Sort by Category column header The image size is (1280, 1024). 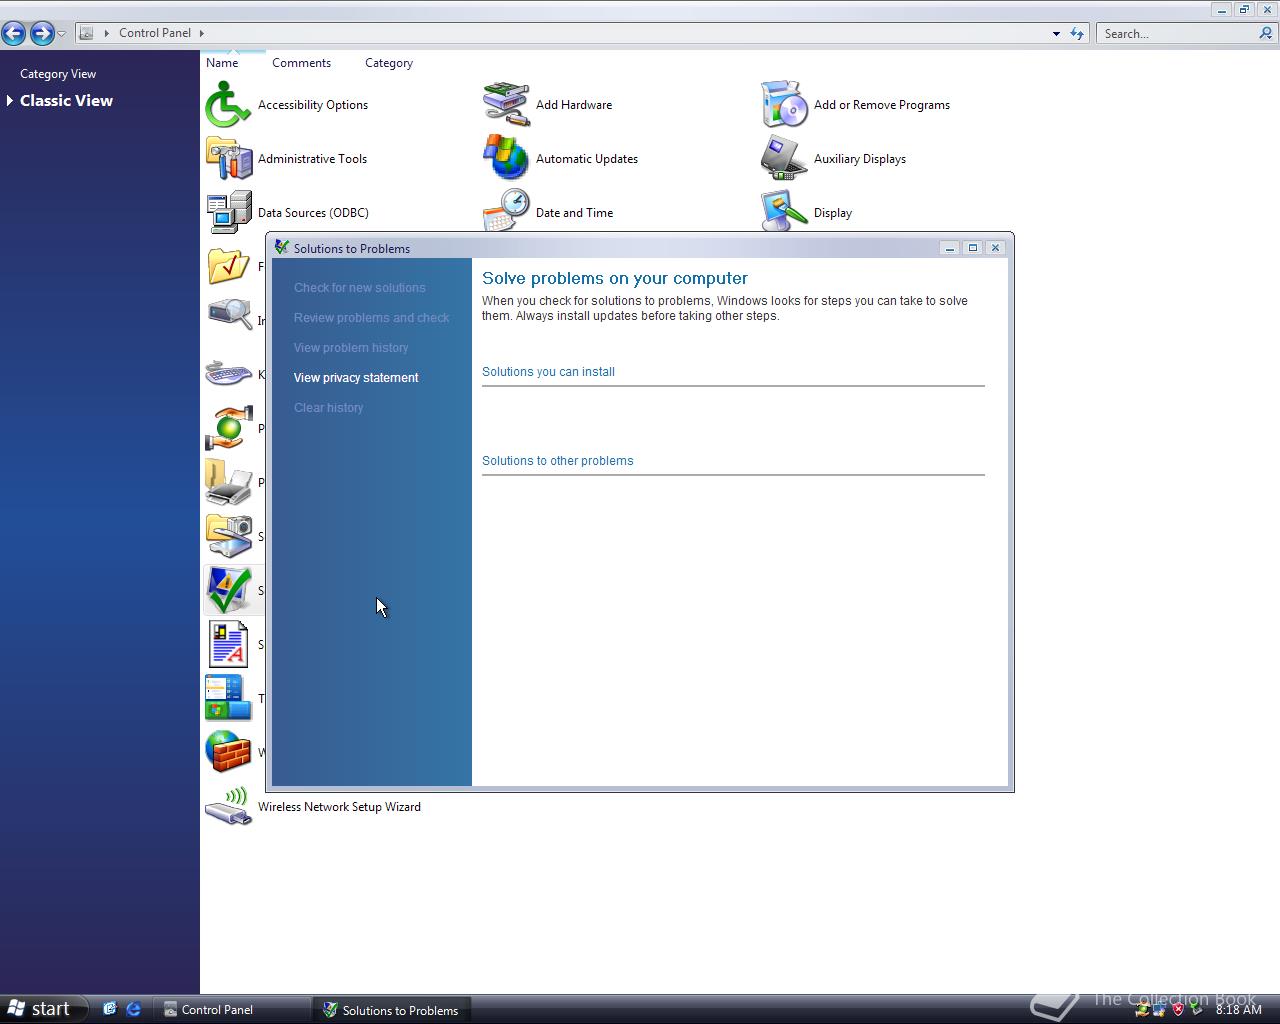(x=389, y=63)
